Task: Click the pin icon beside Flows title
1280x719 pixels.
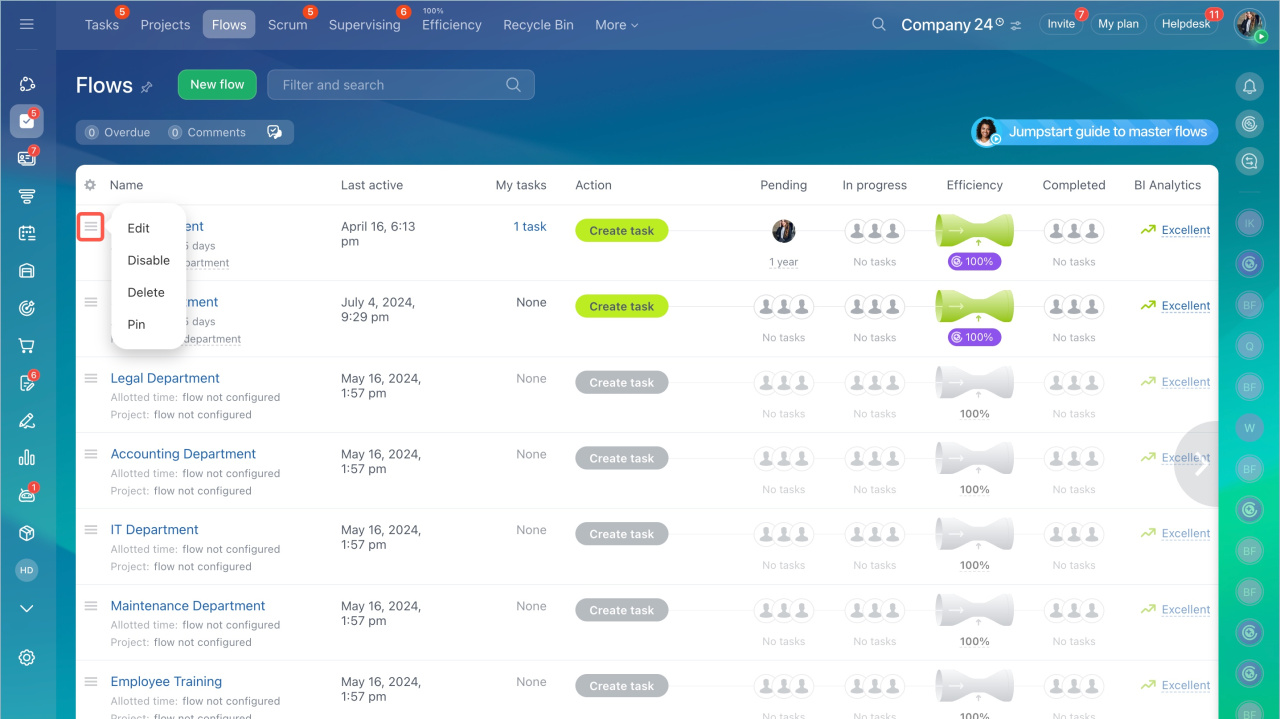Action: [147, 87]
